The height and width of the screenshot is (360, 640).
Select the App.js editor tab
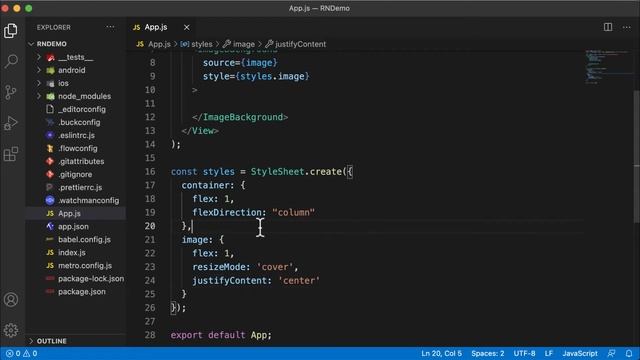tap(156, 27)
